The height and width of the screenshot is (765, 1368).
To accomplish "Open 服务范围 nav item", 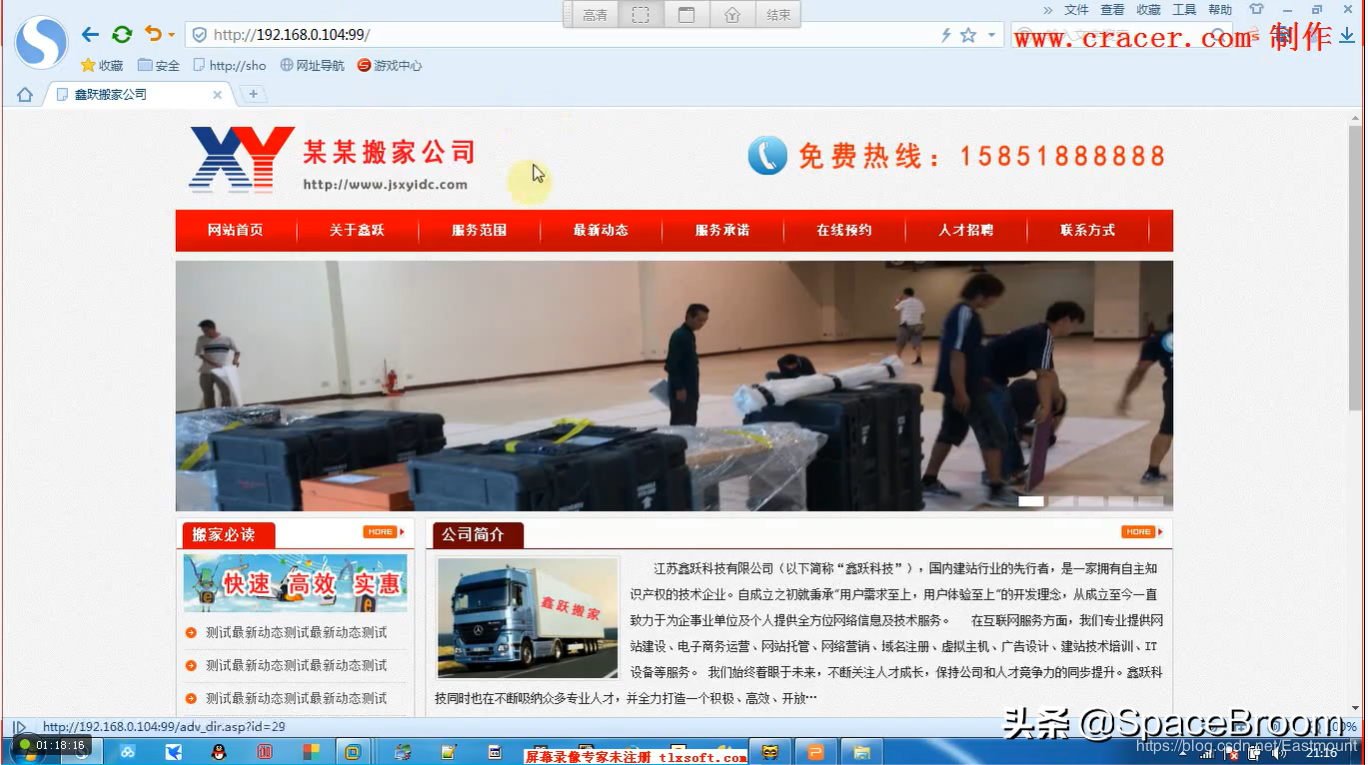I will click(x=479, y=230).
